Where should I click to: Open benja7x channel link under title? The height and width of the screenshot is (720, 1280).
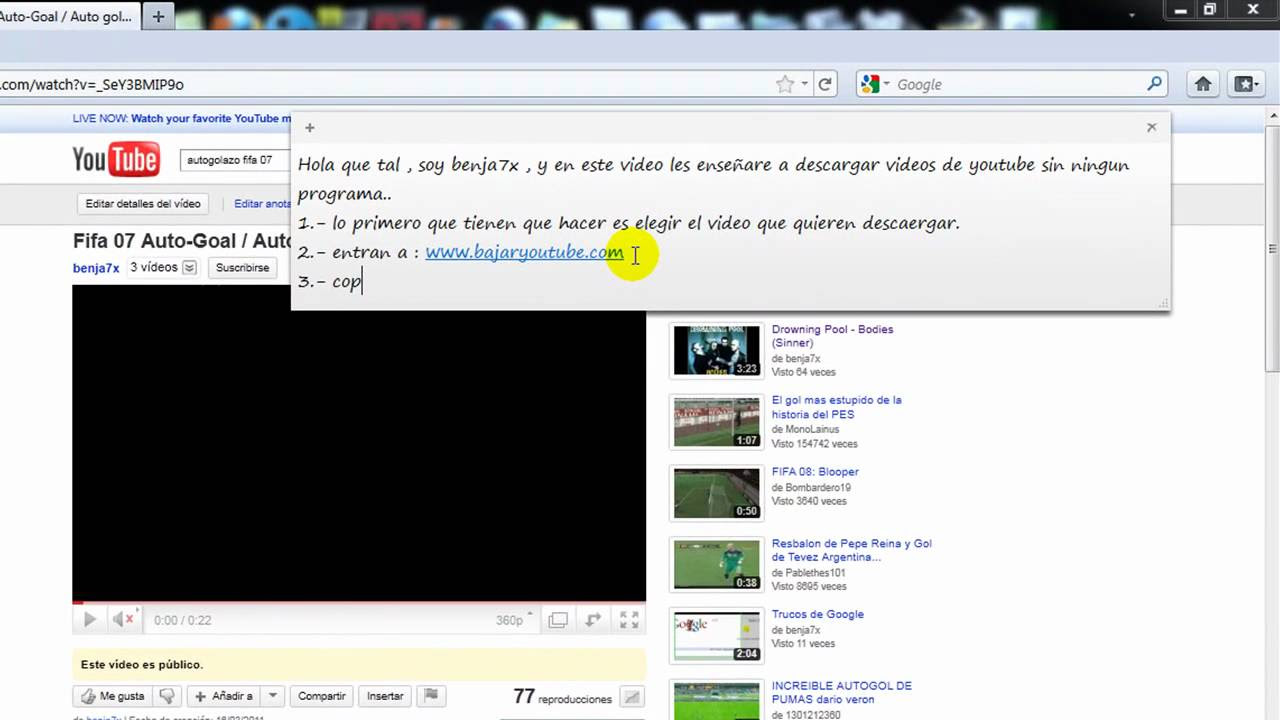(x=96, y=268)
